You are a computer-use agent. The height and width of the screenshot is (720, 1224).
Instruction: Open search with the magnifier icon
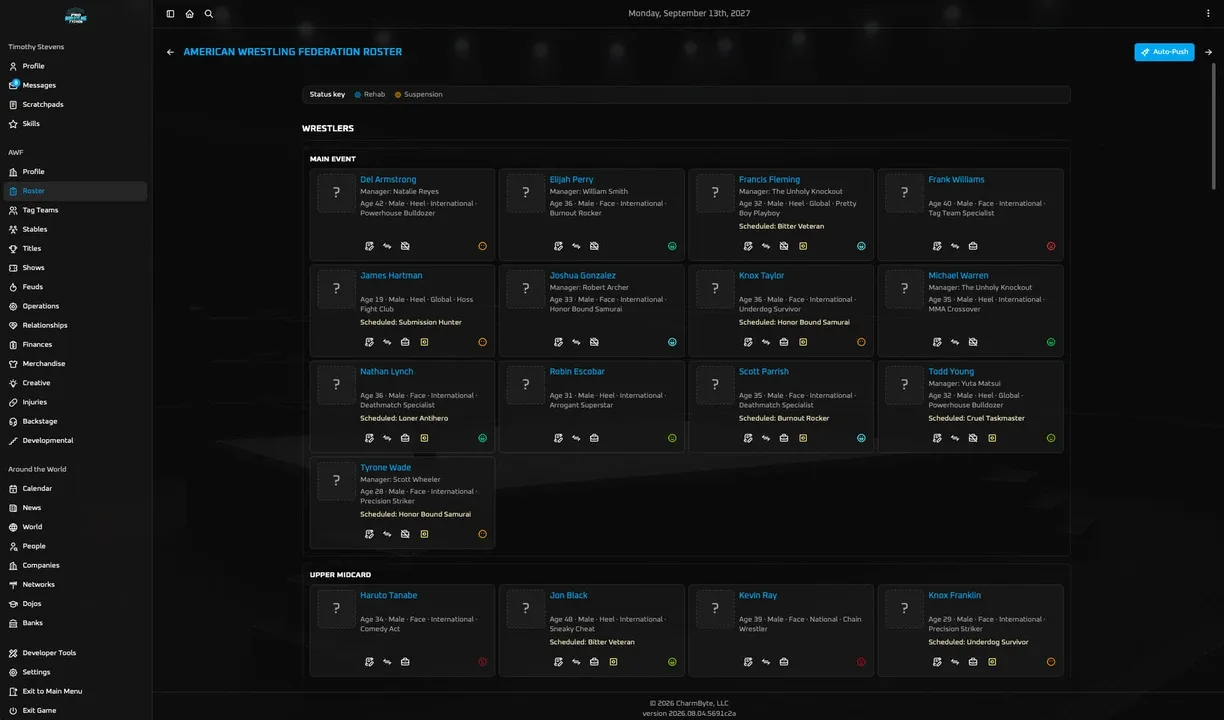point(208,14)
